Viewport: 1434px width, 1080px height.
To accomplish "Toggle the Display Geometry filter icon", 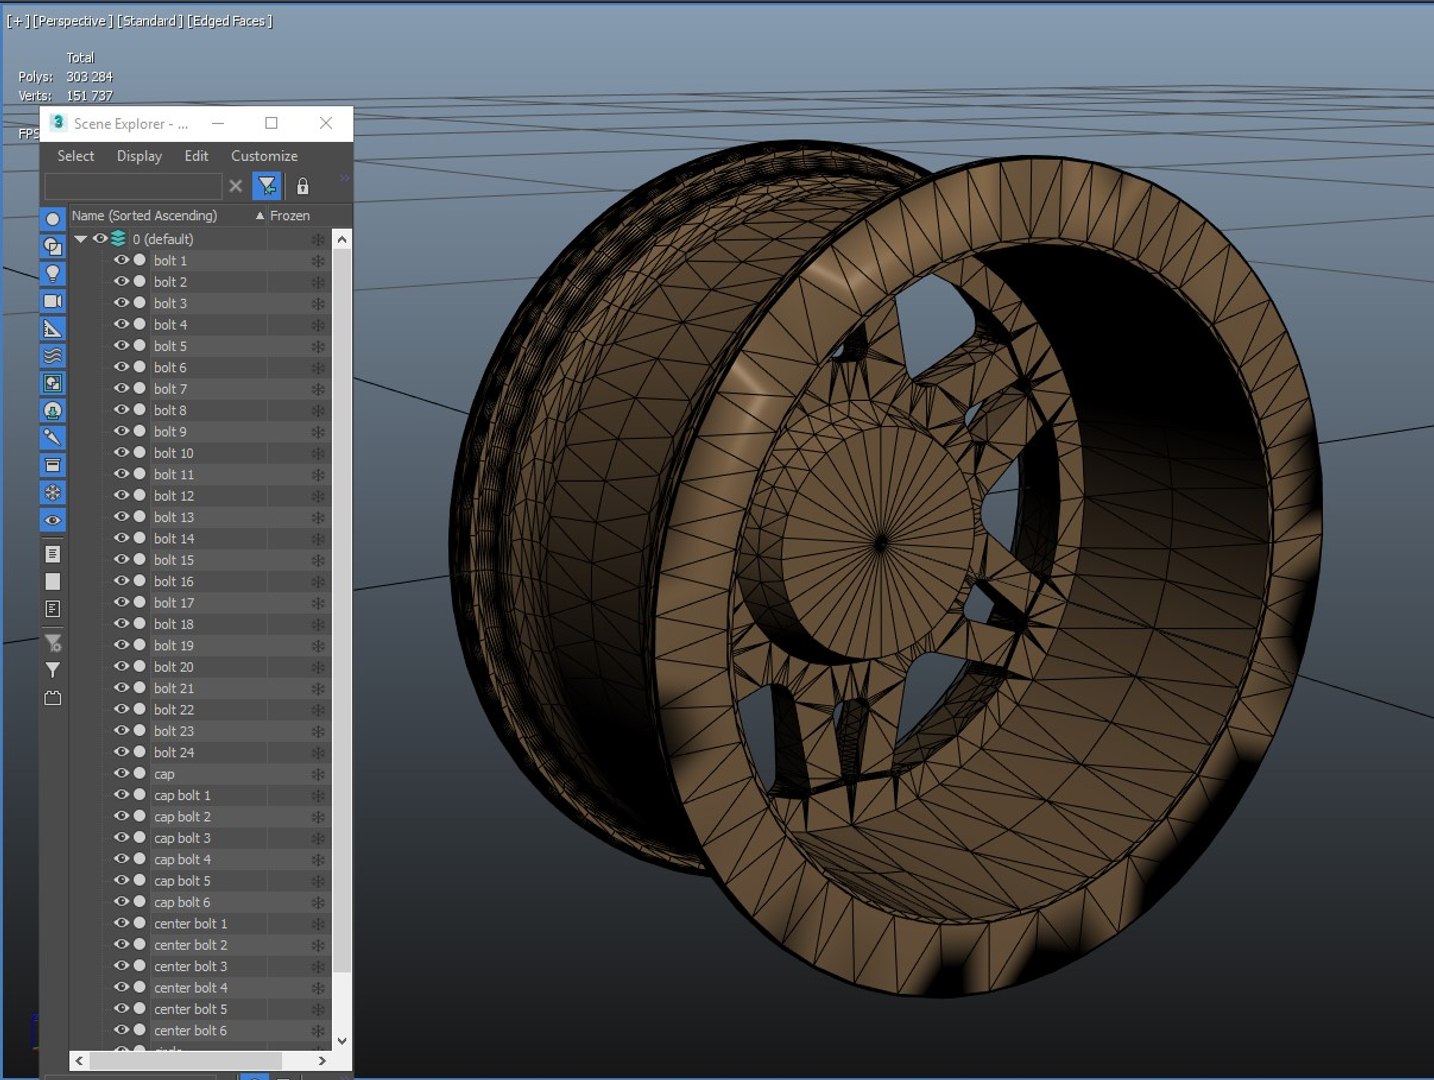I will pos(53,219).
